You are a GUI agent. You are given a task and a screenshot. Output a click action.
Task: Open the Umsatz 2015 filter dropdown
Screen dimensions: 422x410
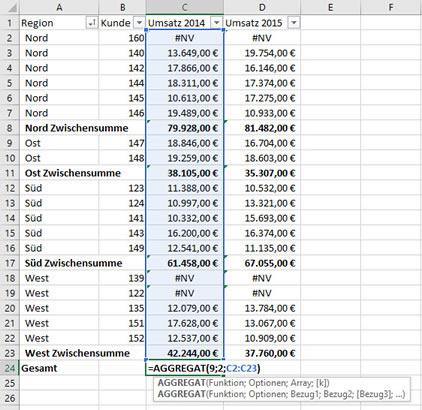click(x=294, y=23)
